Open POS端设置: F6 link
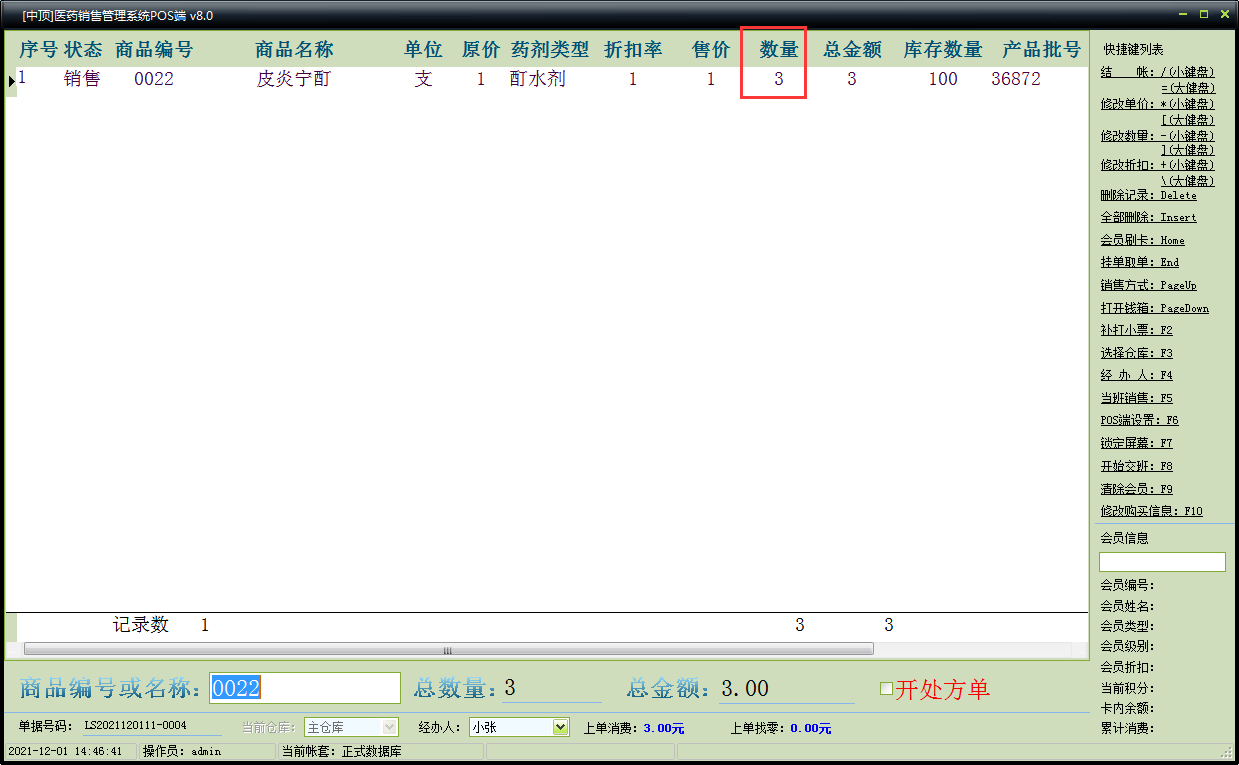1239x765 pixels. 1139,420
